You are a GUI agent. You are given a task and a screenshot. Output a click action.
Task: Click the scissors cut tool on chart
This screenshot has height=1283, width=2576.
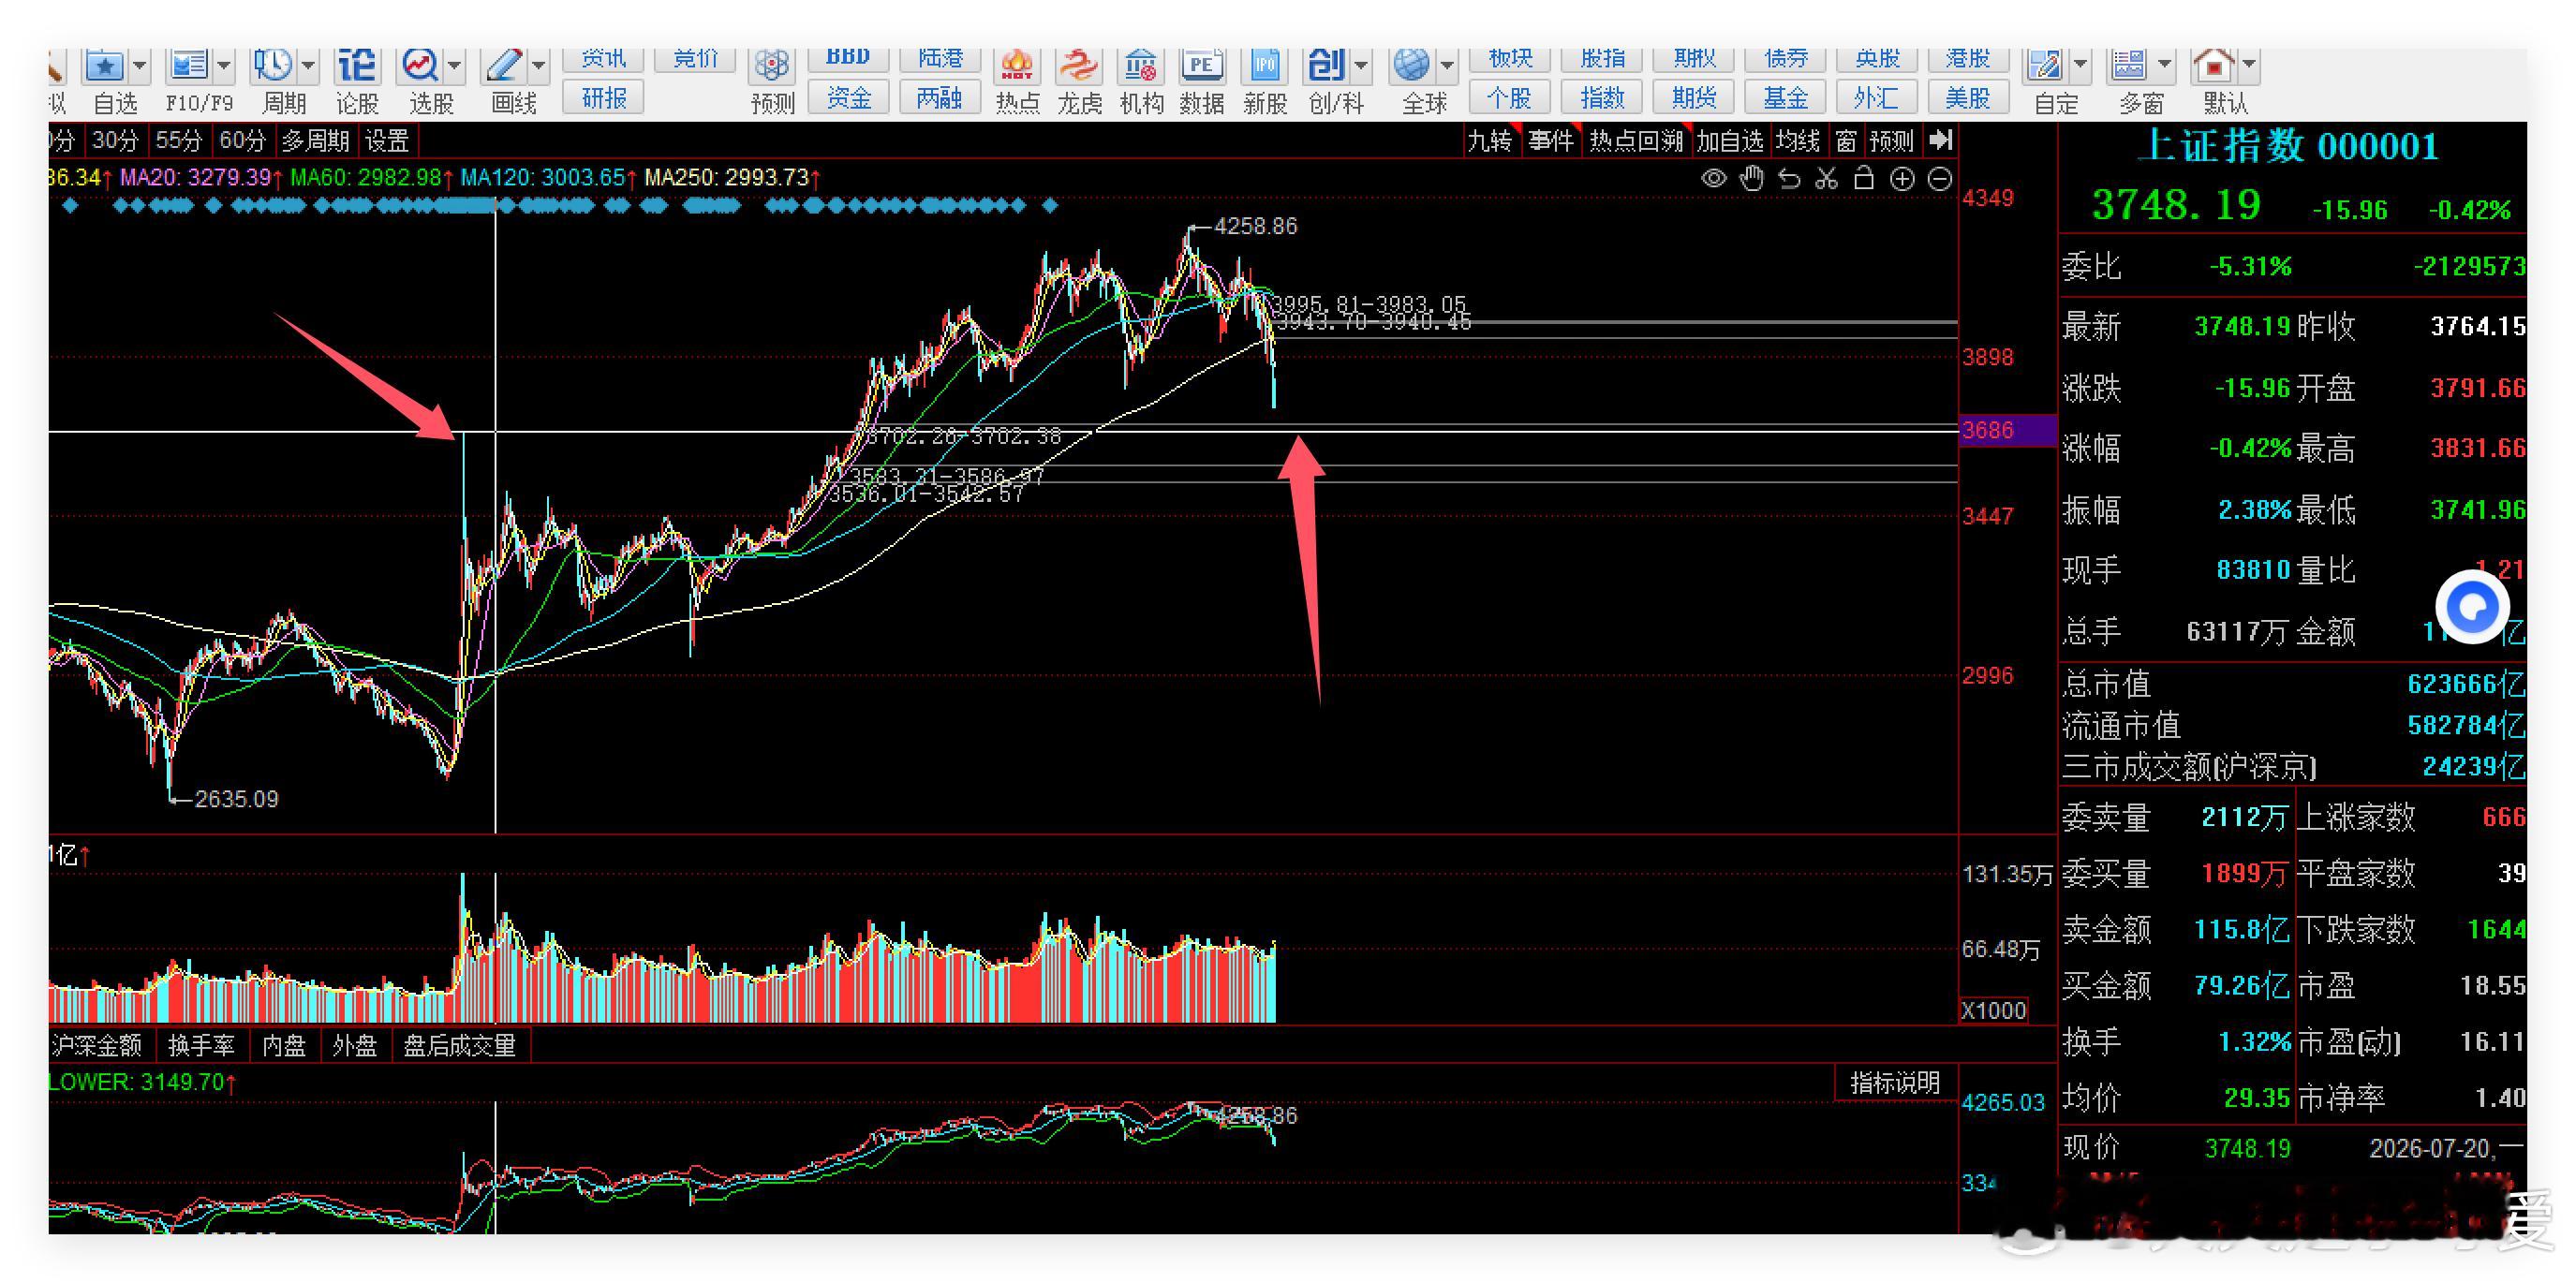pos(1827,179)
